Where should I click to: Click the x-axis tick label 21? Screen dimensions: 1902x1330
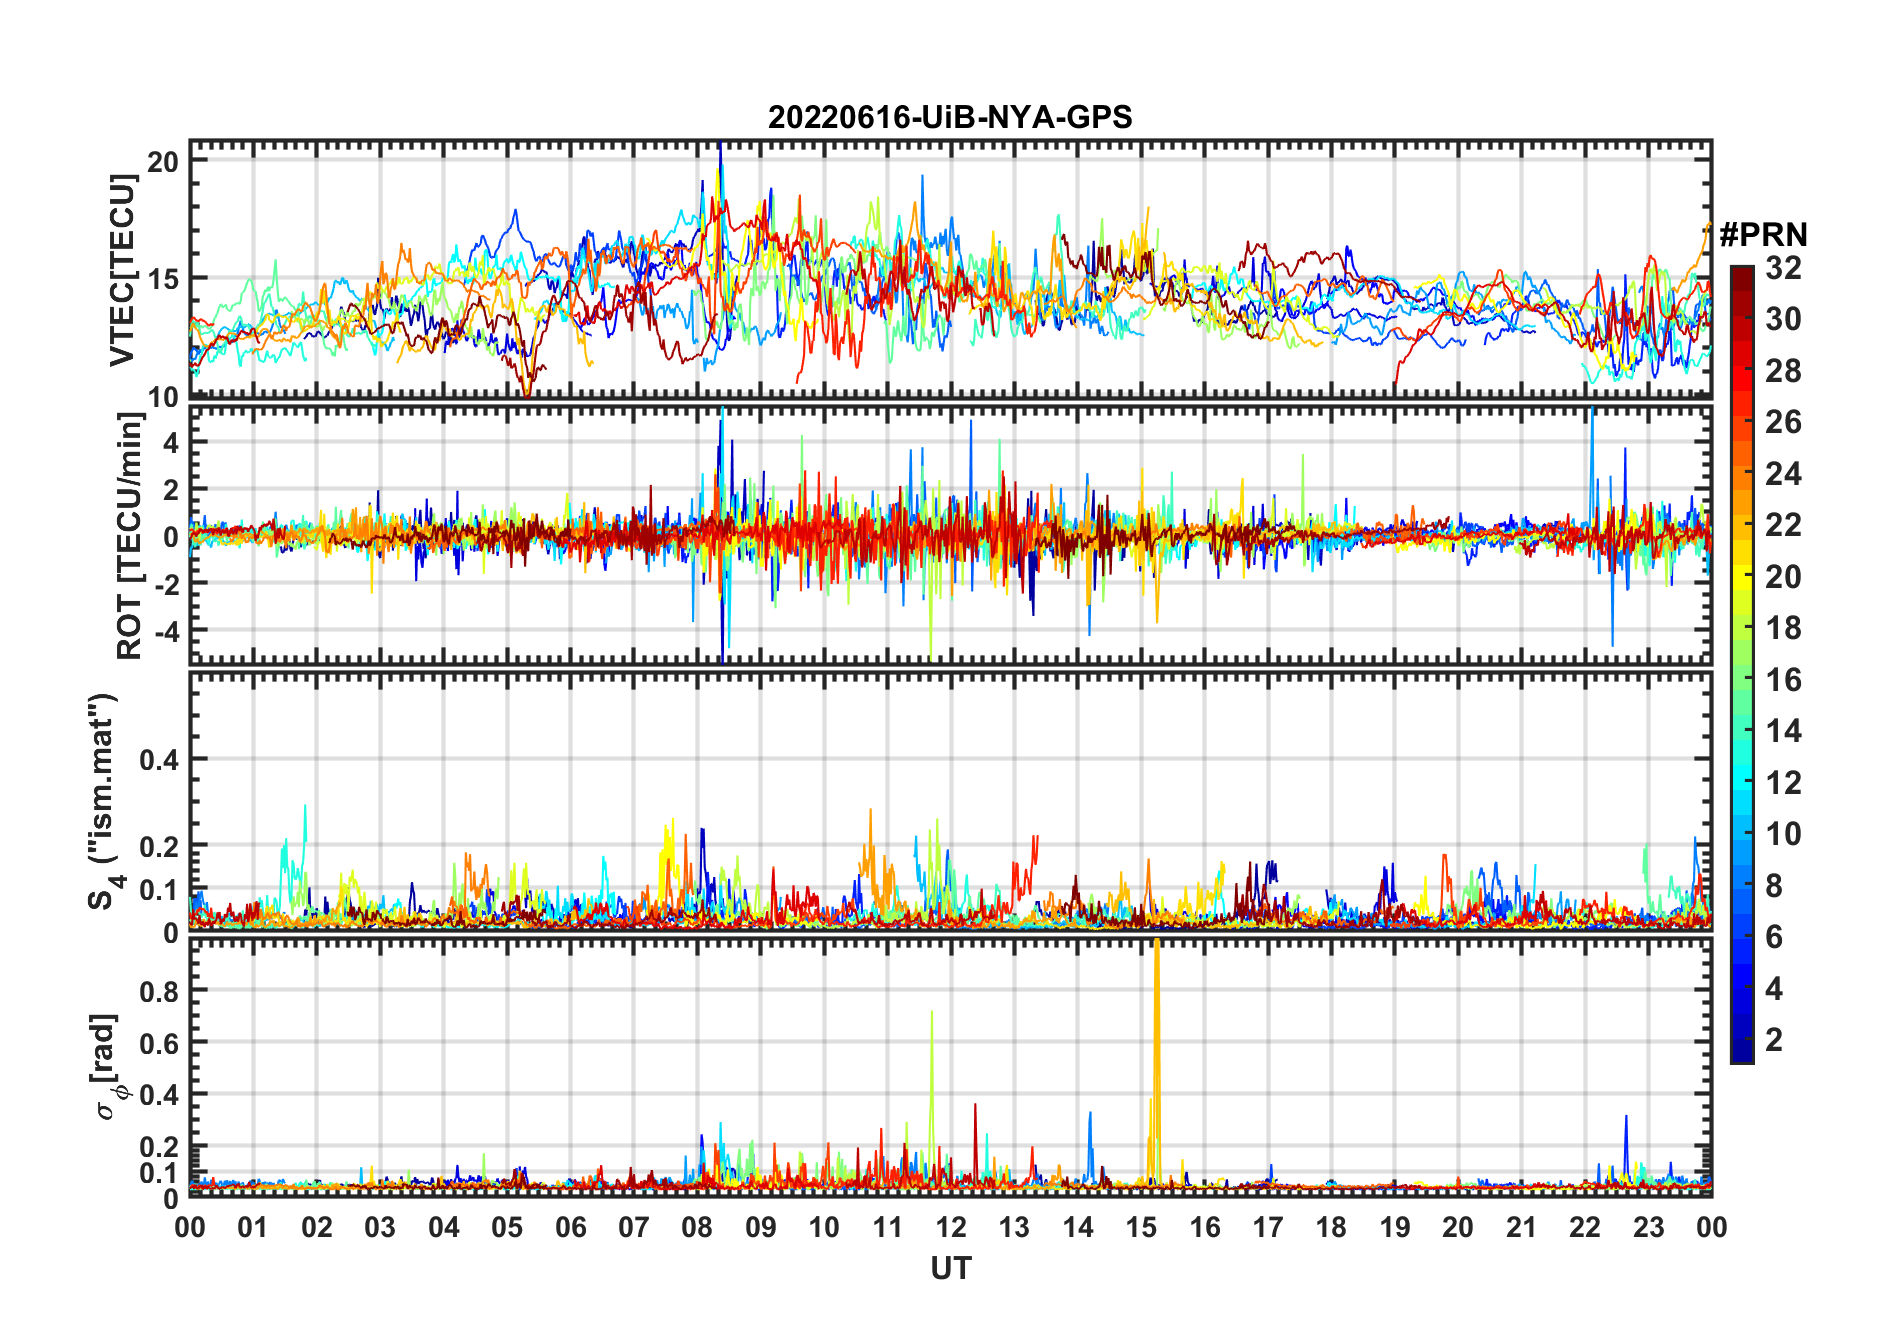(x=1521, y=1227)
